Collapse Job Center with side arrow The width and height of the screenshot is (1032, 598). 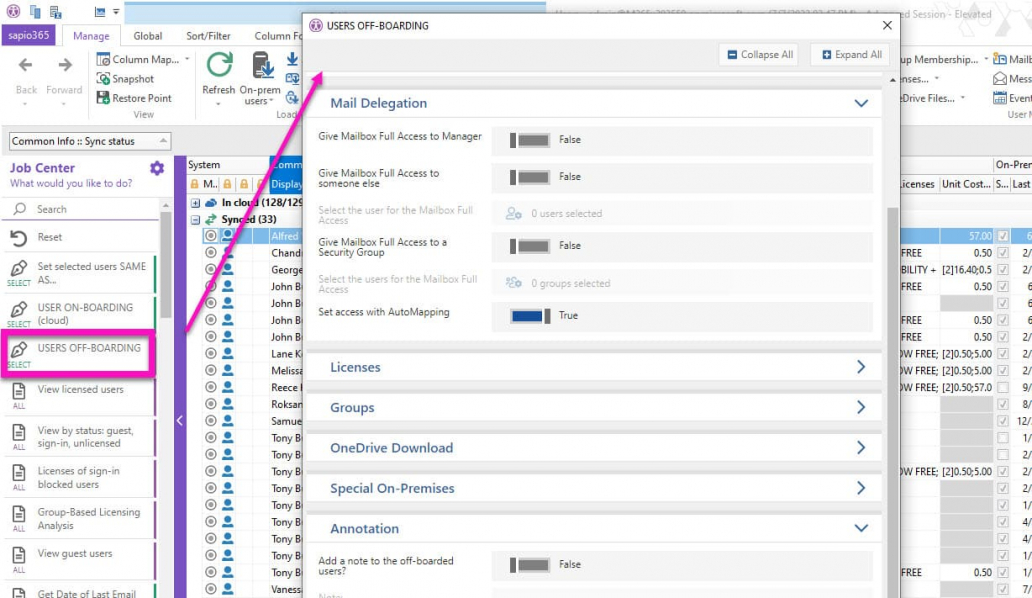(180, 420)
